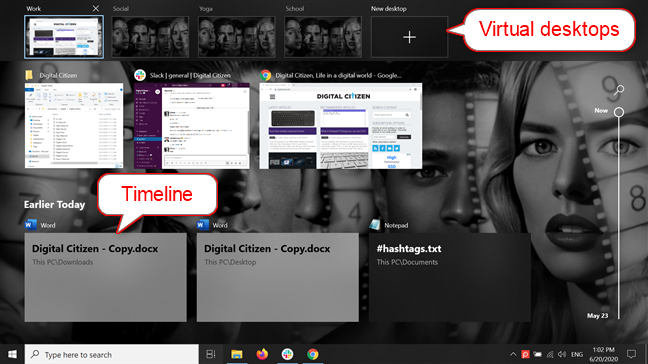Click the battery icon in system tray
The width and height of the screenshot is (648, 364).
click(537, 354)
